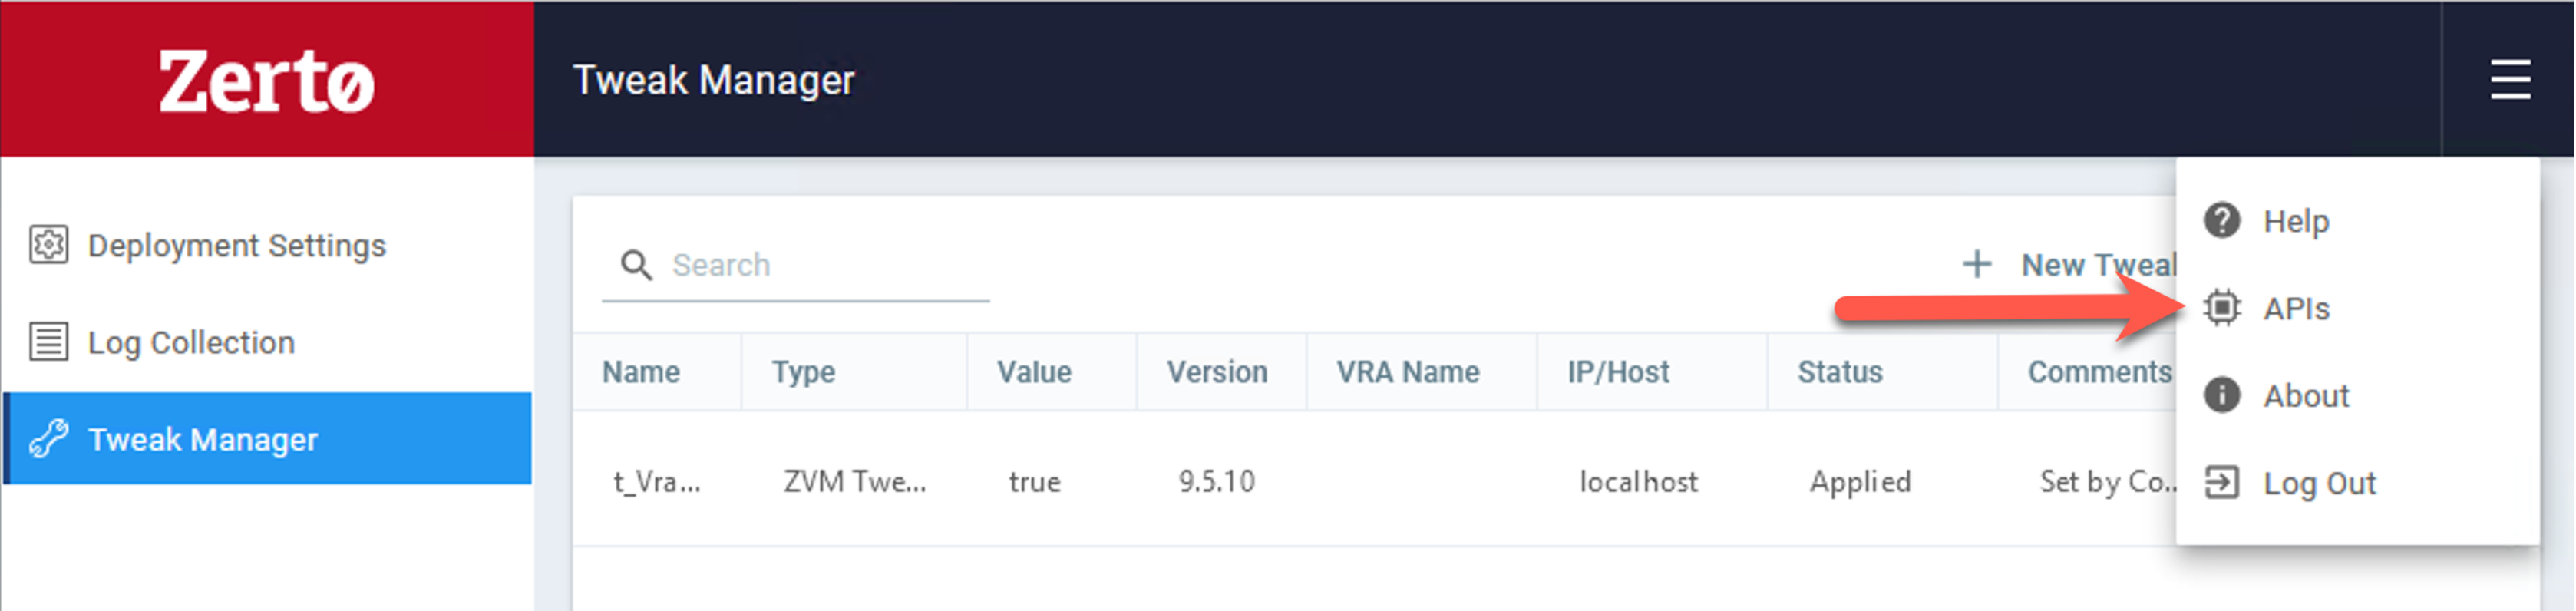Click the plus icon beside New Tweak
Image resolution: width=2576 pixels, height=611 pixels.
coord(1976,264)
